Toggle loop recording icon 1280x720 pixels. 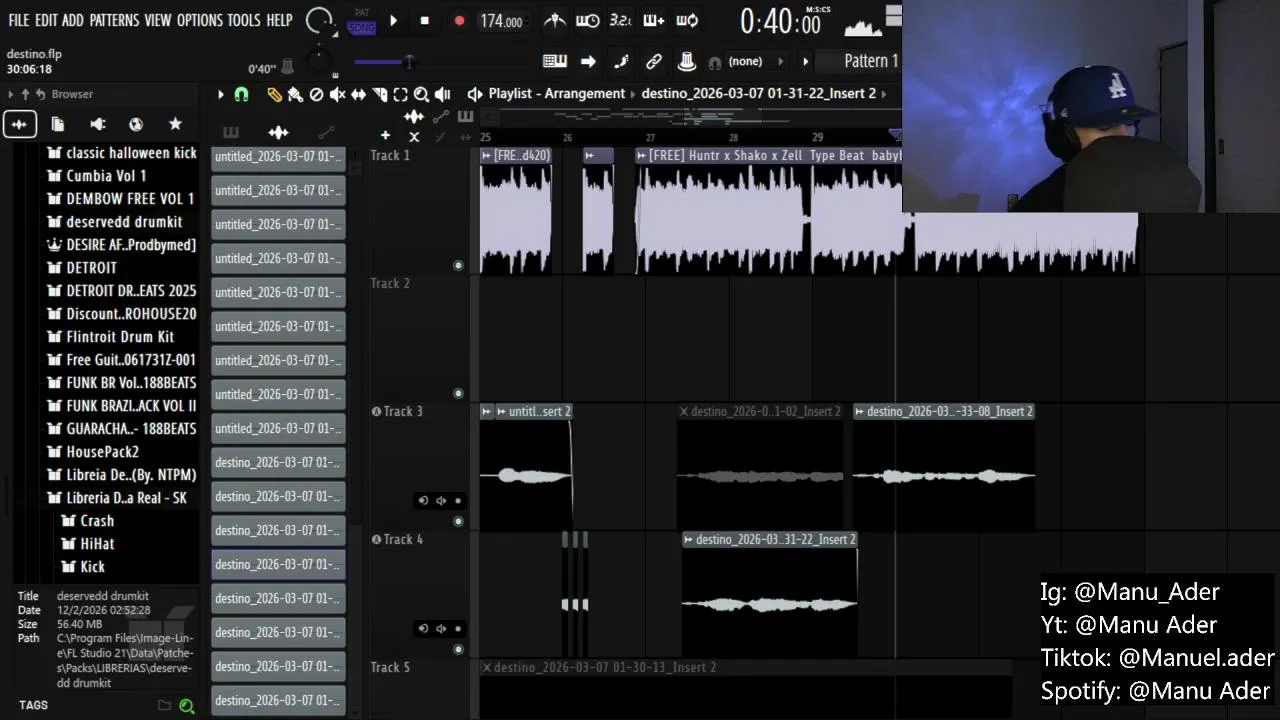click(687, 20)
